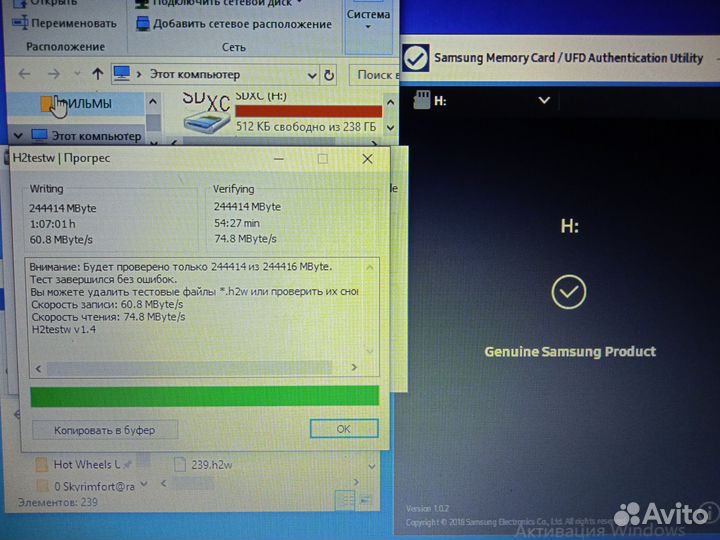Expand the chevron beside Skyrimfort@ra

[x=144, y=484]
